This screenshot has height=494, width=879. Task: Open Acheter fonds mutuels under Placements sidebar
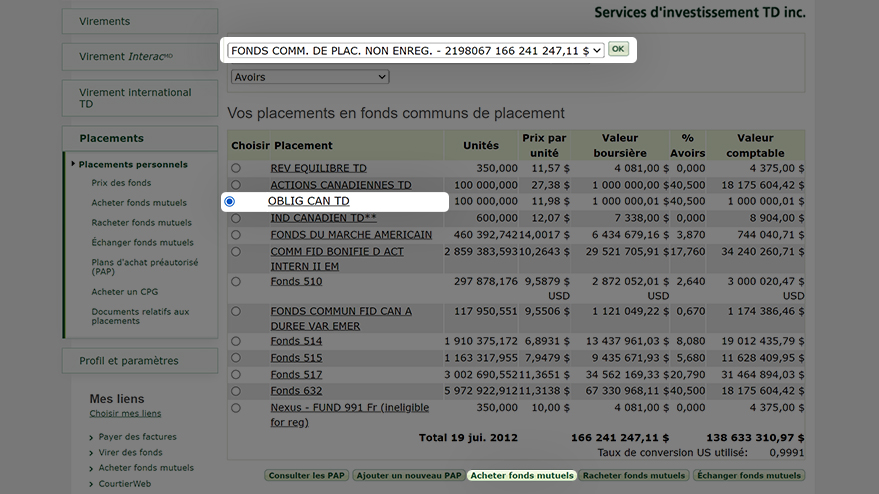139,202
